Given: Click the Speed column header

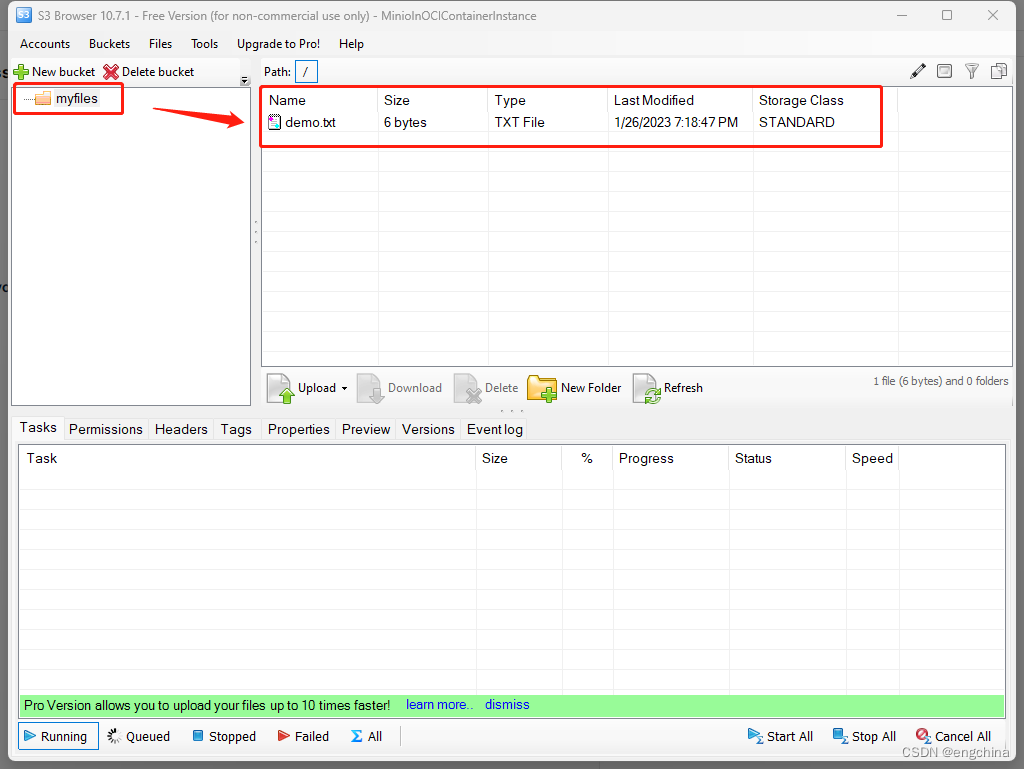Looking at the screenshot, I should click(x=872, y=458).
